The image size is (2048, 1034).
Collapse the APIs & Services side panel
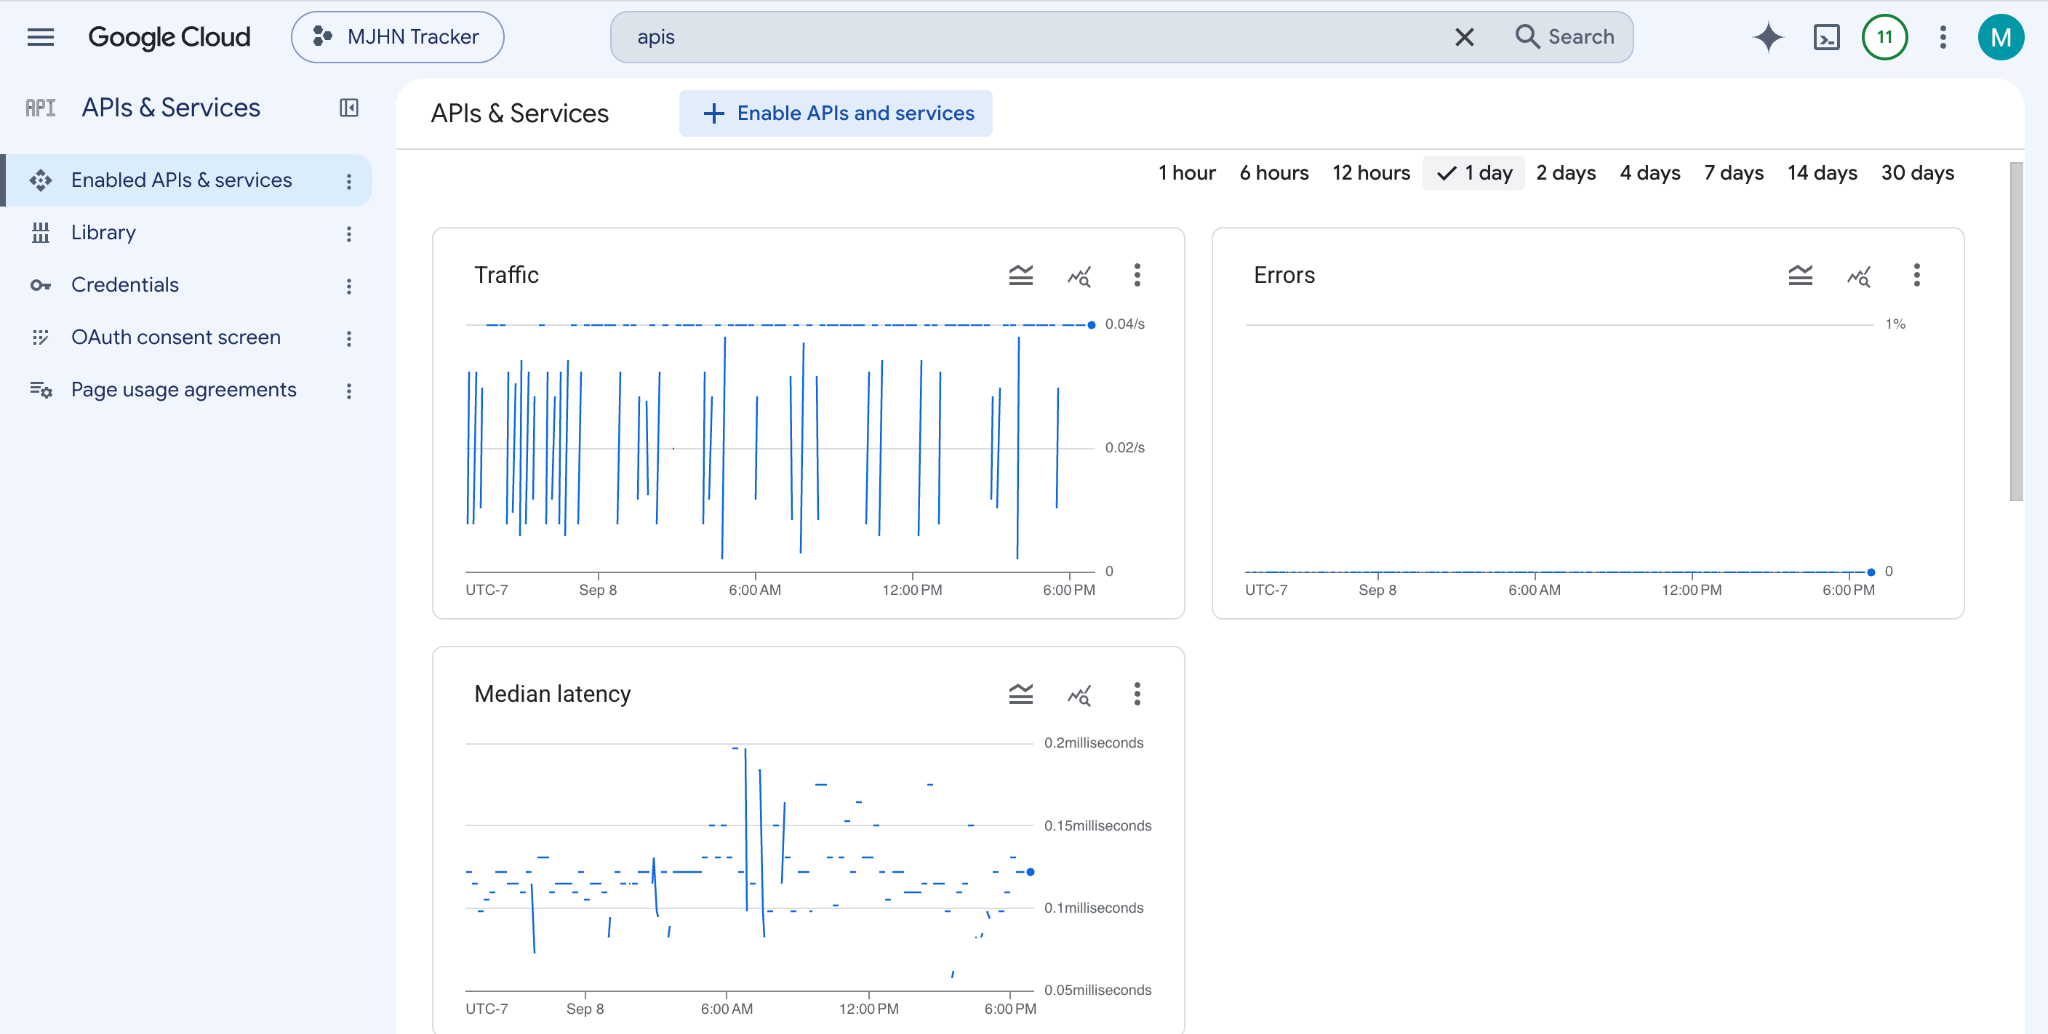tap(349, 108)
